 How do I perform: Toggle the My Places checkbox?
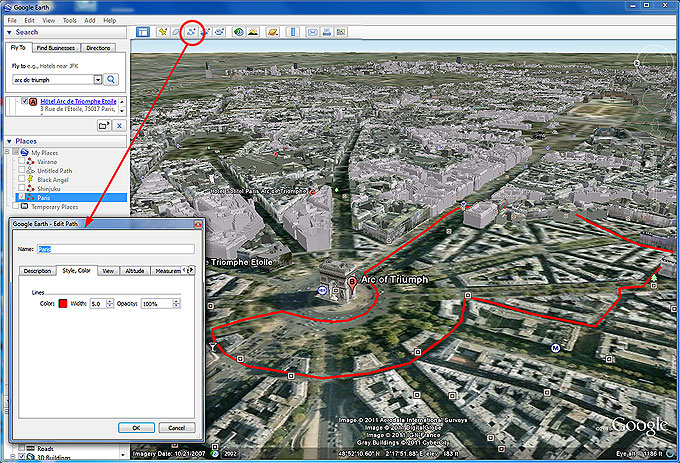pyautogui.click(x=15, y=152)
